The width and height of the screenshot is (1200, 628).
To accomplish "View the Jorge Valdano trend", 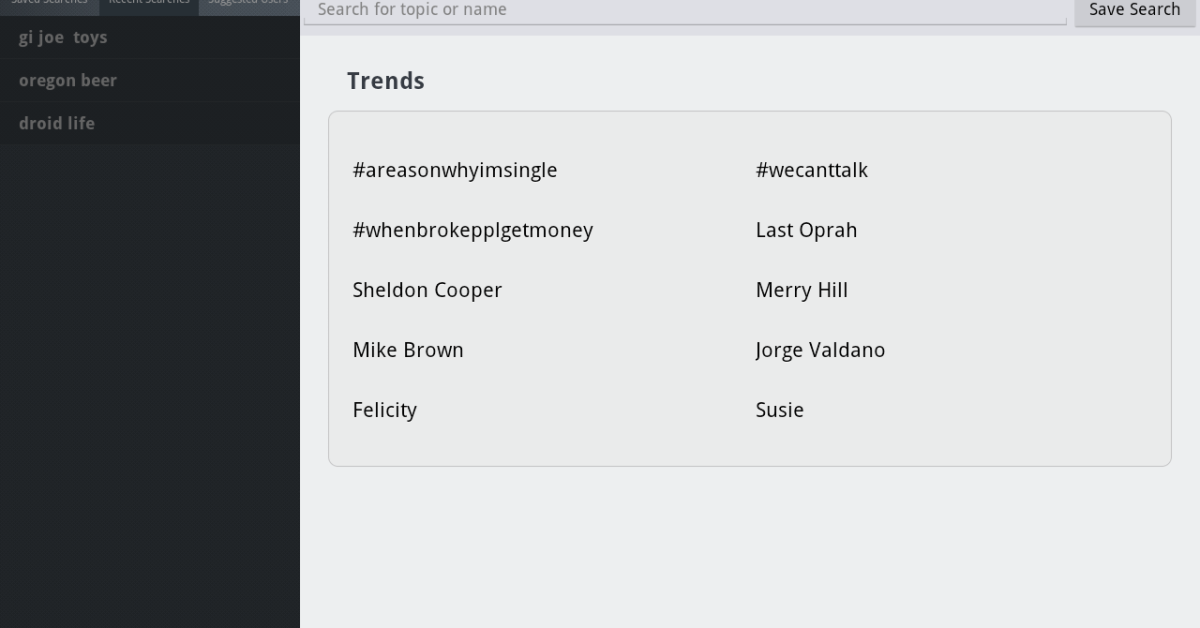I will 820,350.
